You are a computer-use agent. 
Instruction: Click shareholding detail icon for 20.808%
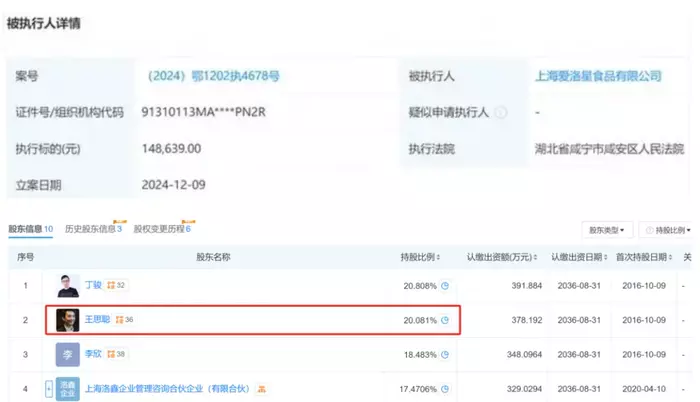pyautogui.click(x=445, y=286)
